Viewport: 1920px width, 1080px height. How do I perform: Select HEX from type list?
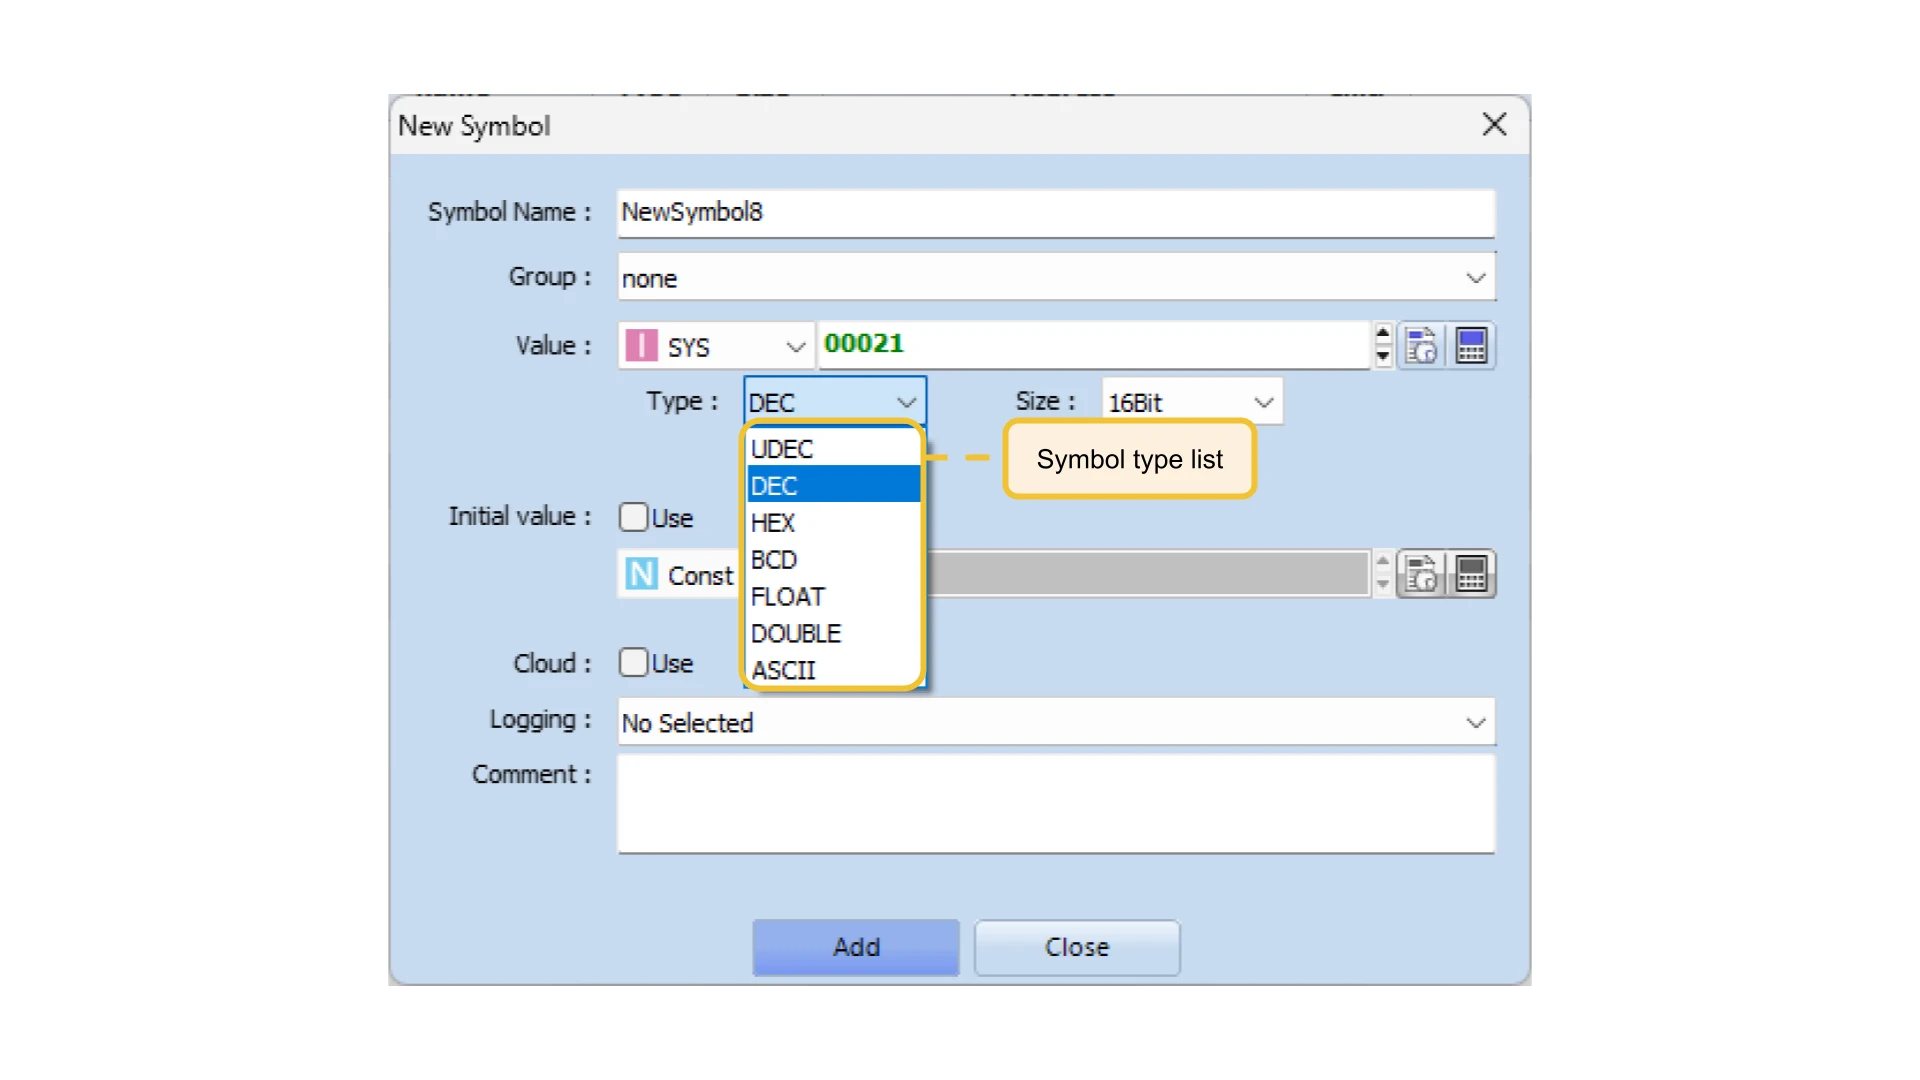pos(833,523)
